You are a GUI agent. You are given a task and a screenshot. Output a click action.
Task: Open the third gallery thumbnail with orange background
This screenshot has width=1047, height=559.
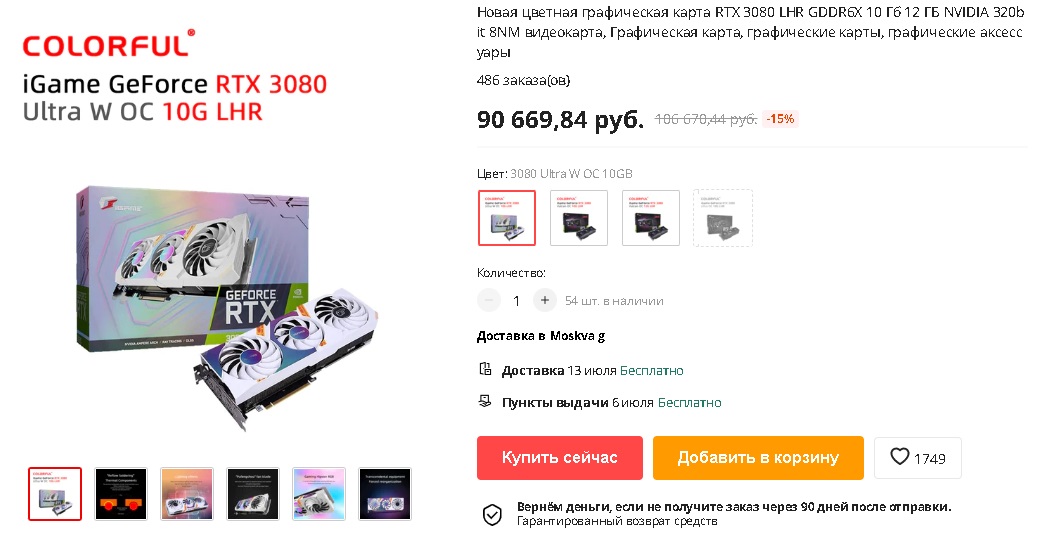pos(187,494)
